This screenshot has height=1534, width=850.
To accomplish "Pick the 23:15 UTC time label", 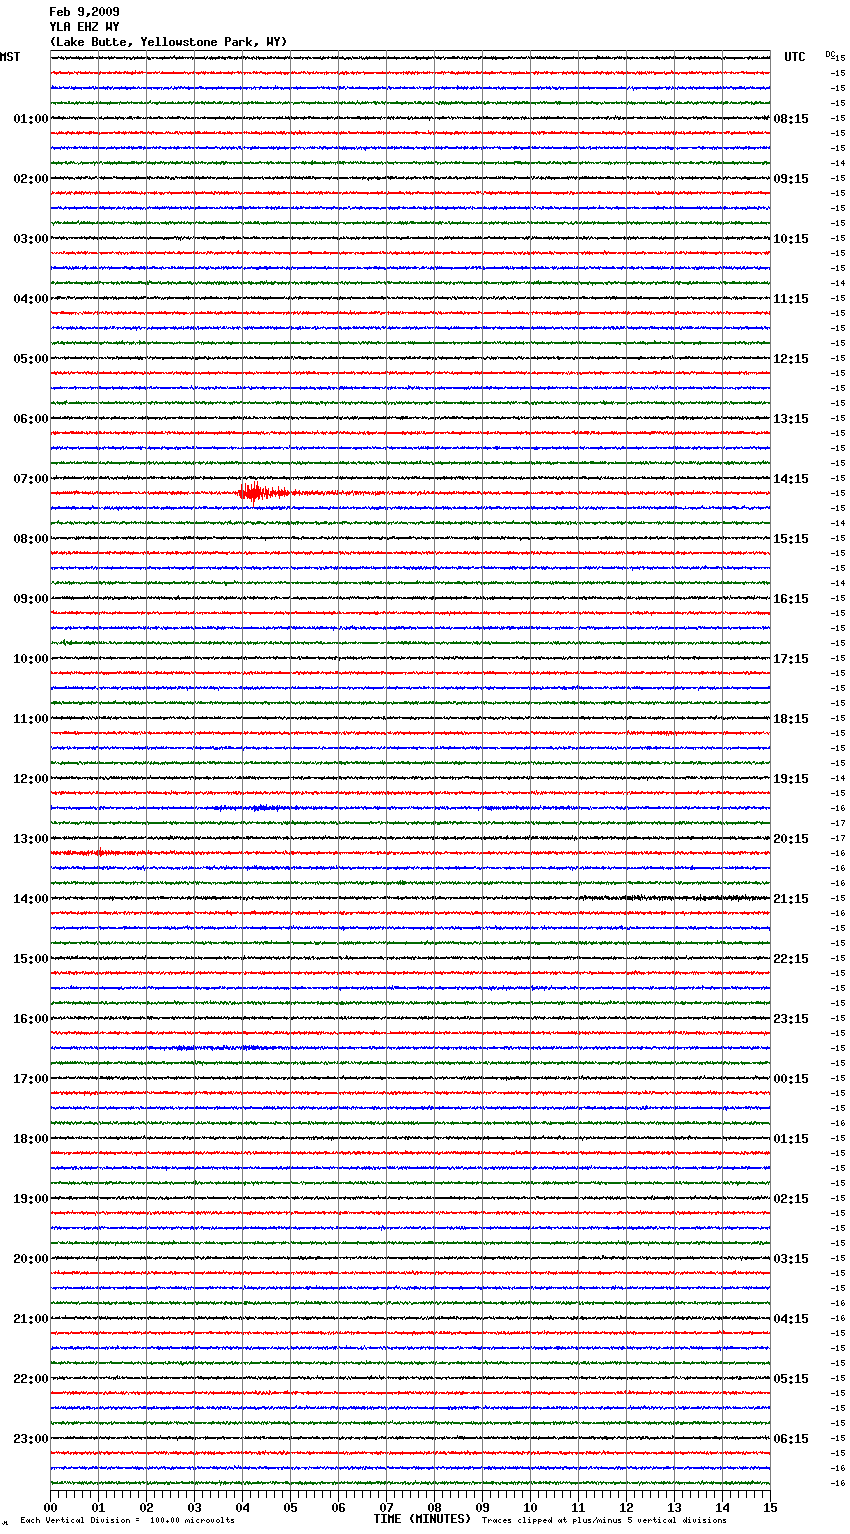I will point(791,1019).
